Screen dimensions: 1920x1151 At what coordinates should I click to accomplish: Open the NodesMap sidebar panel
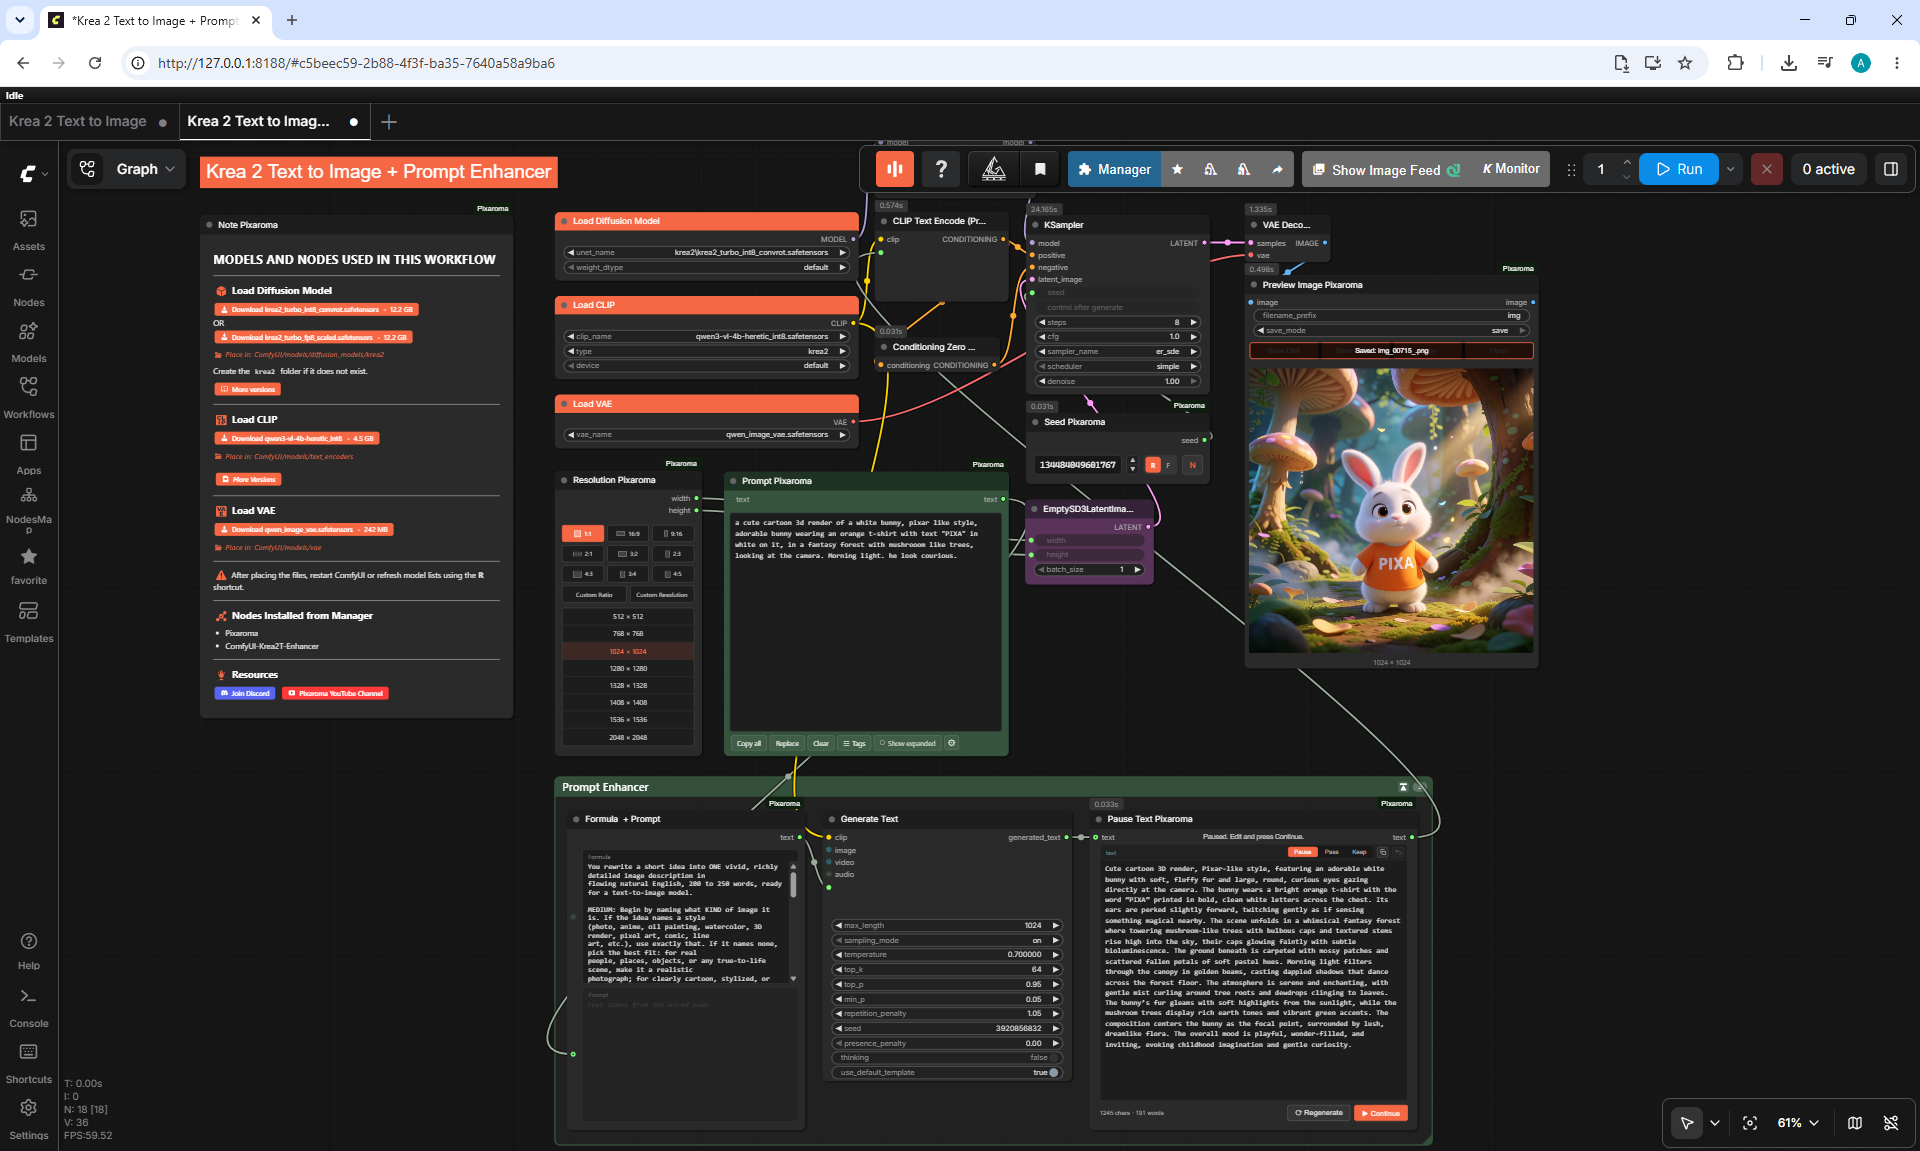28,509
